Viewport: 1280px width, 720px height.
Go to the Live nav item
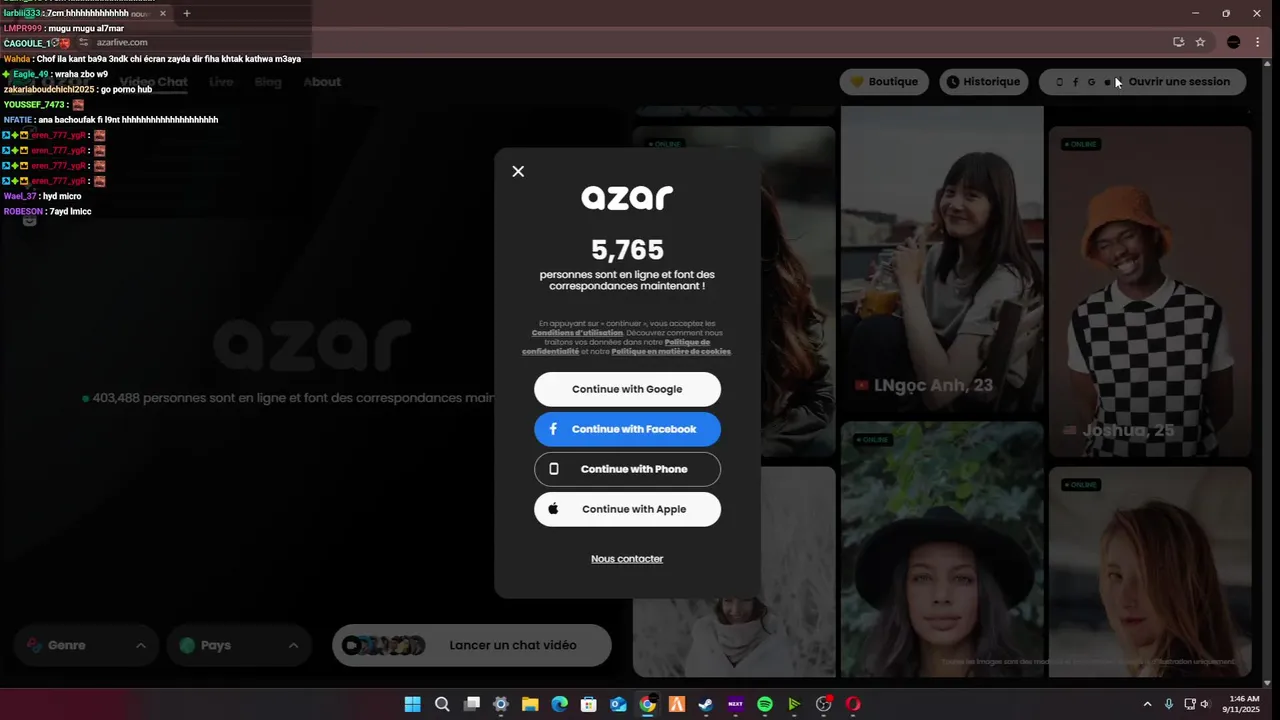[221, 82]
